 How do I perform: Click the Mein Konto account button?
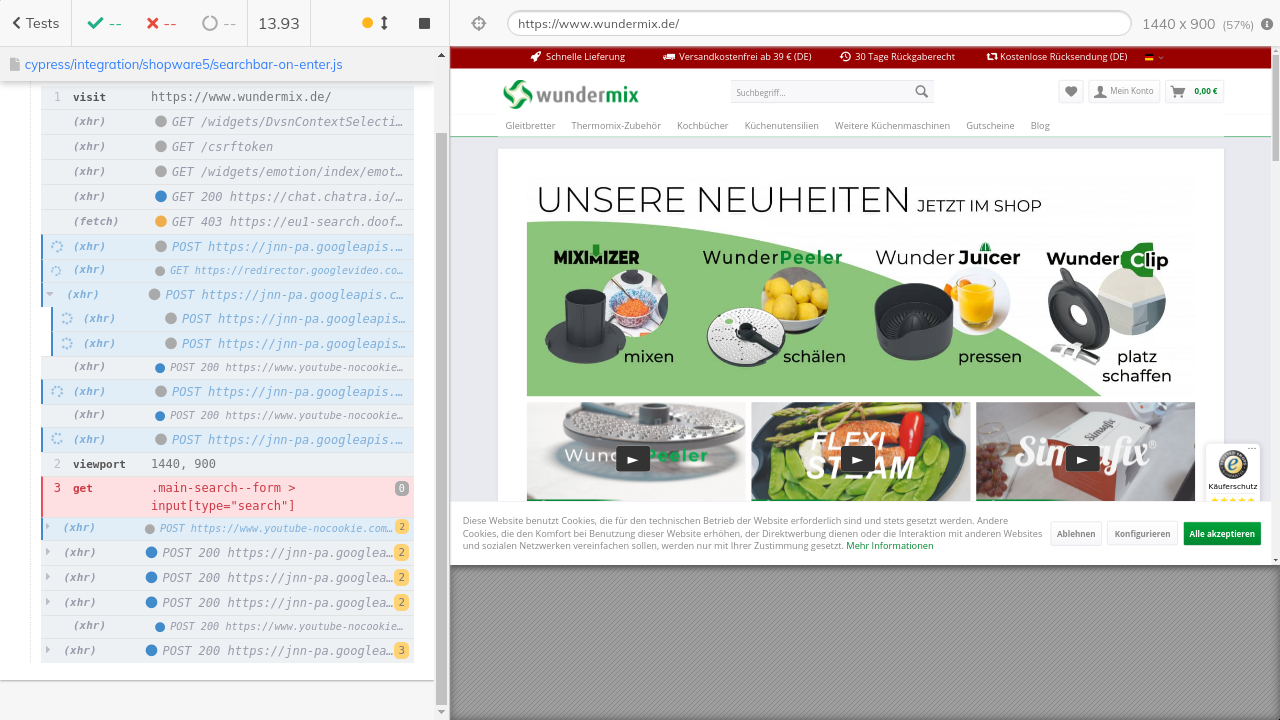(x=1123, y=91)
